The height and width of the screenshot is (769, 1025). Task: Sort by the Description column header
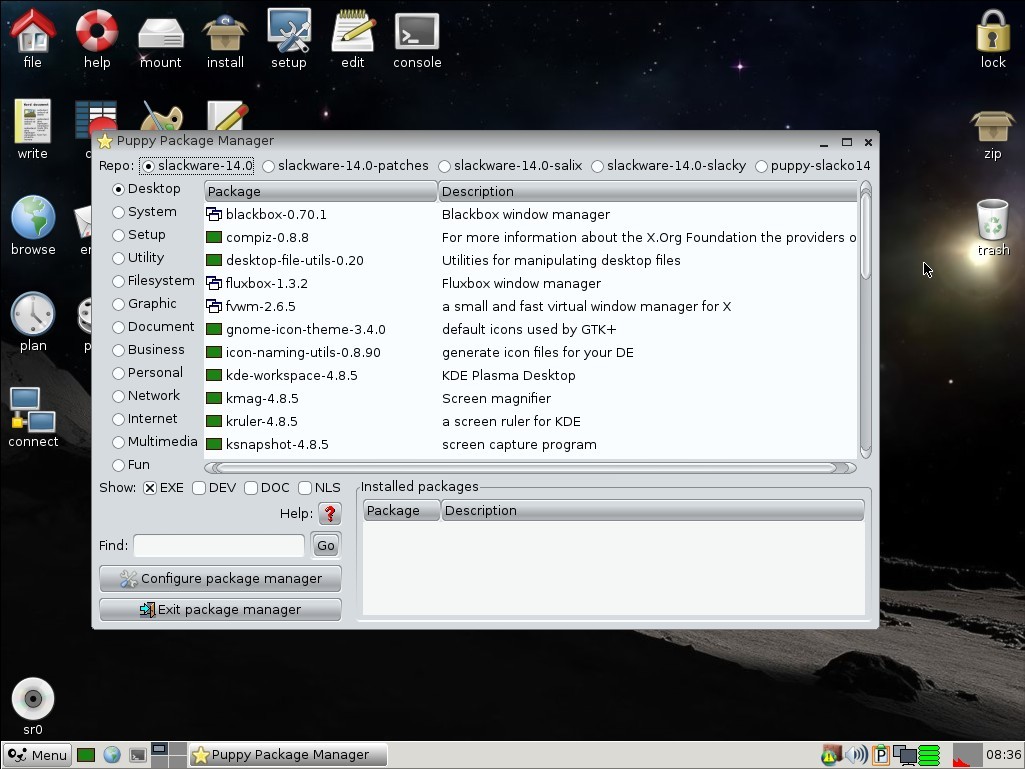click(647, 192)
